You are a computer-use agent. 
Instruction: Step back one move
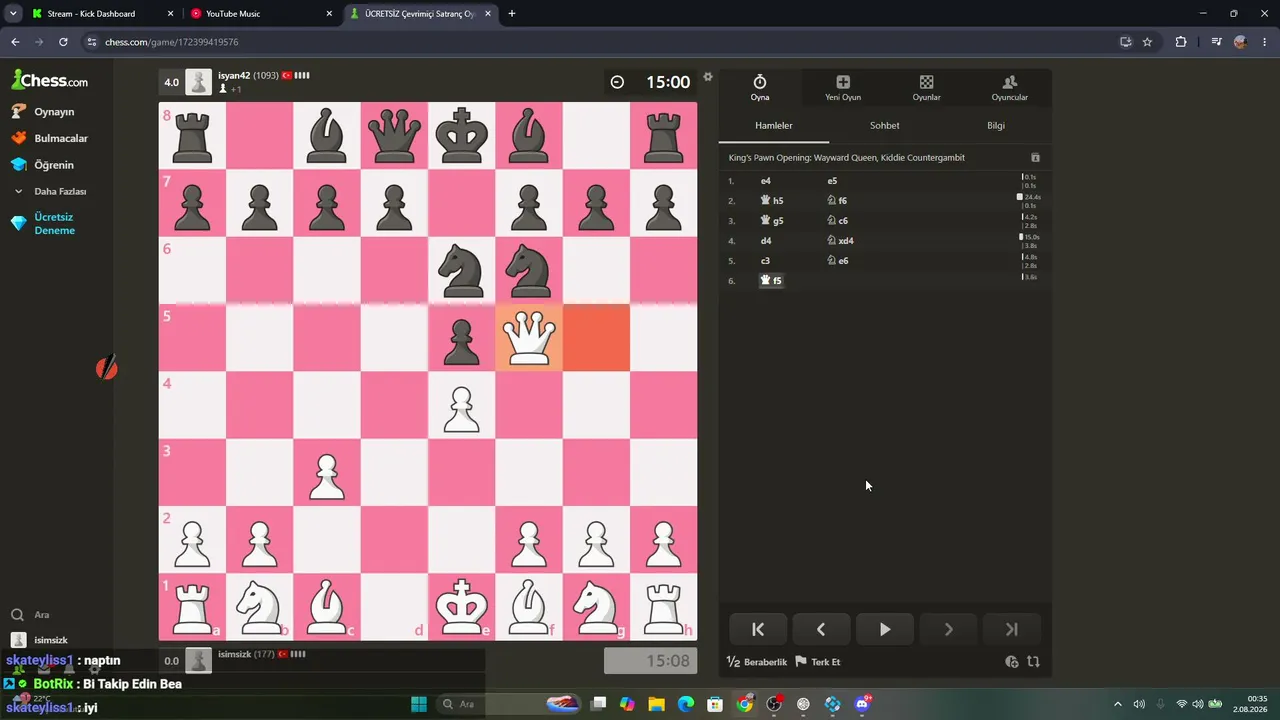tap(821, 629)
